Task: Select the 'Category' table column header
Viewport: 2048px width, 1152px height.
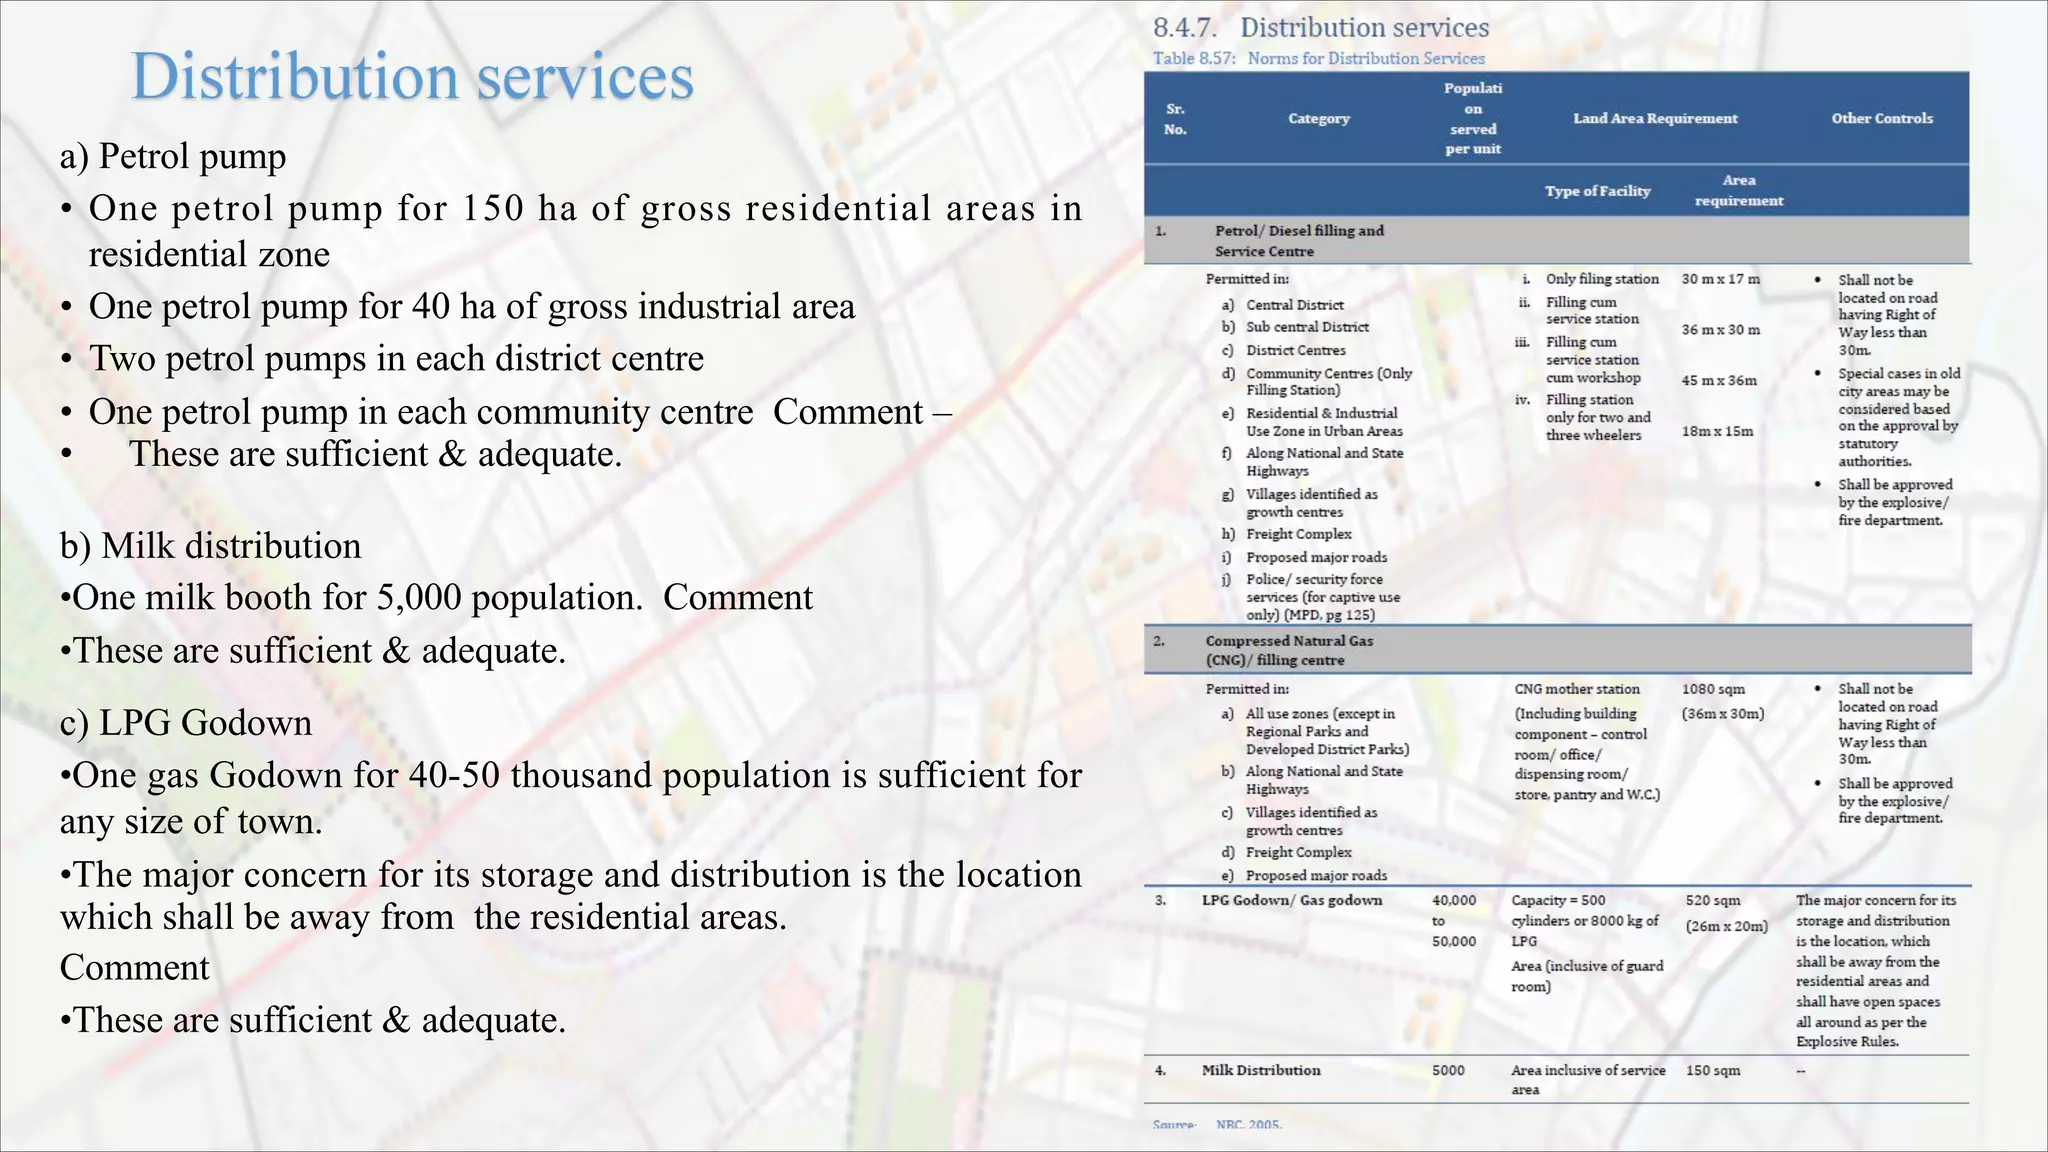Action: coord(1319,118)
